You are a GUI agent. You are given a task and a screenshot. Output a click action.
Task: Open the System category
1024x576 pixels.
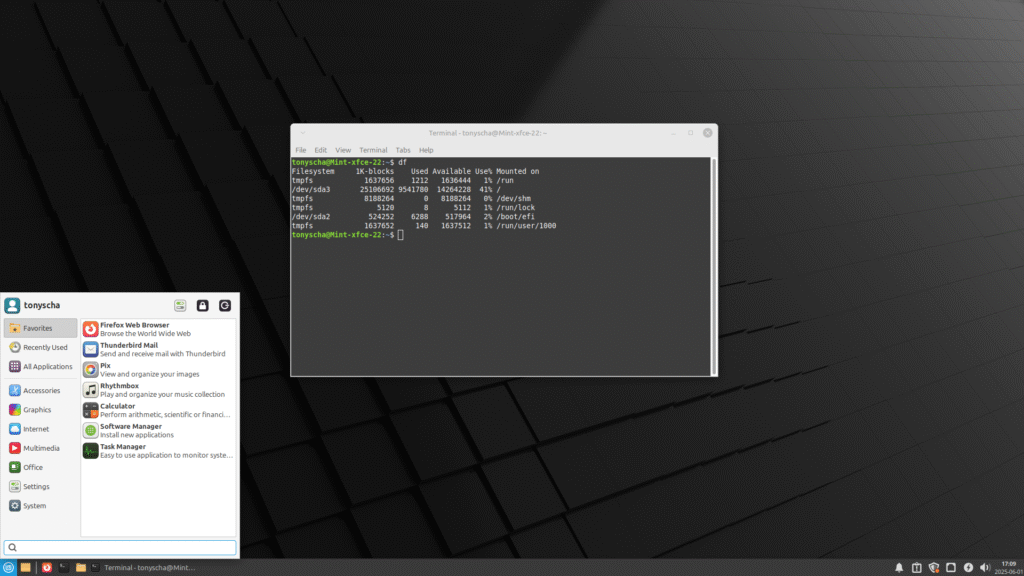(40, 506)
